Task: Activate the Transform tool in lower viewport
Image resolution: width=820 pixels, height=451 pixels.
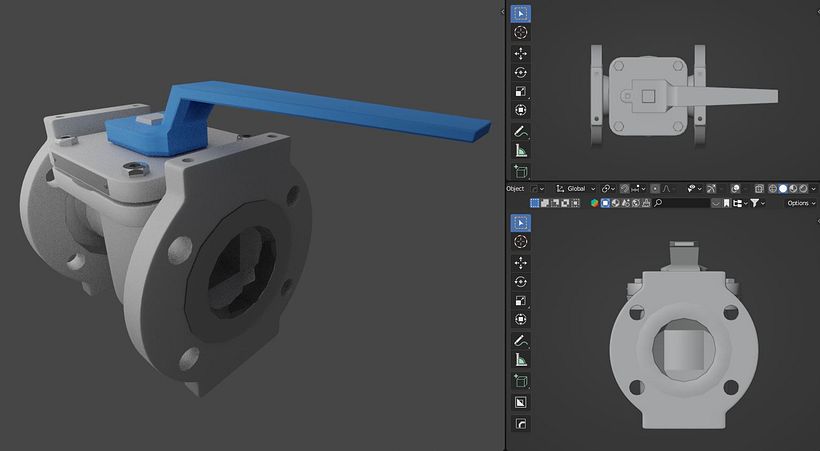Action: tap(520, 319)
